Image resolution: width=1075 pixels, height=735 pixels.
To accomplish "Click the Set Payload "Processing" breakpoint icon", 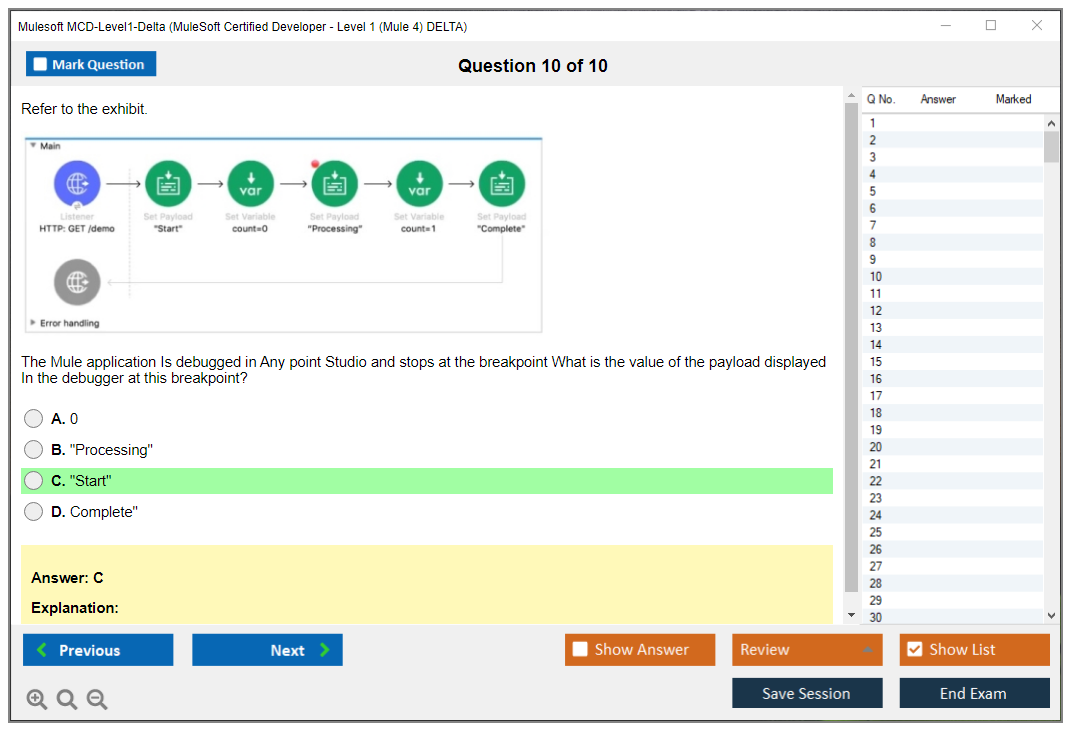I will point(335,184).
